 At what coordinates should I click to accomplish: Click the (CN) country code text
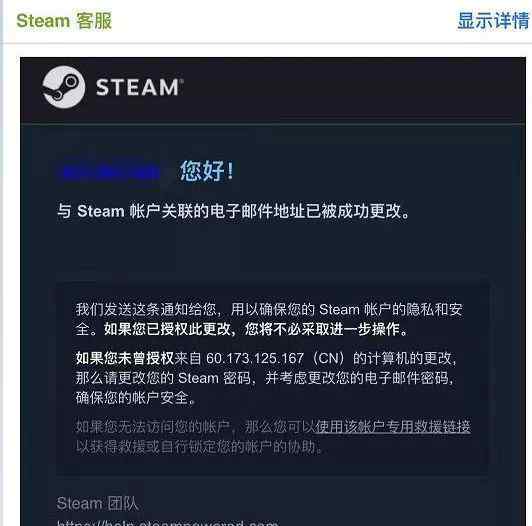328,358
